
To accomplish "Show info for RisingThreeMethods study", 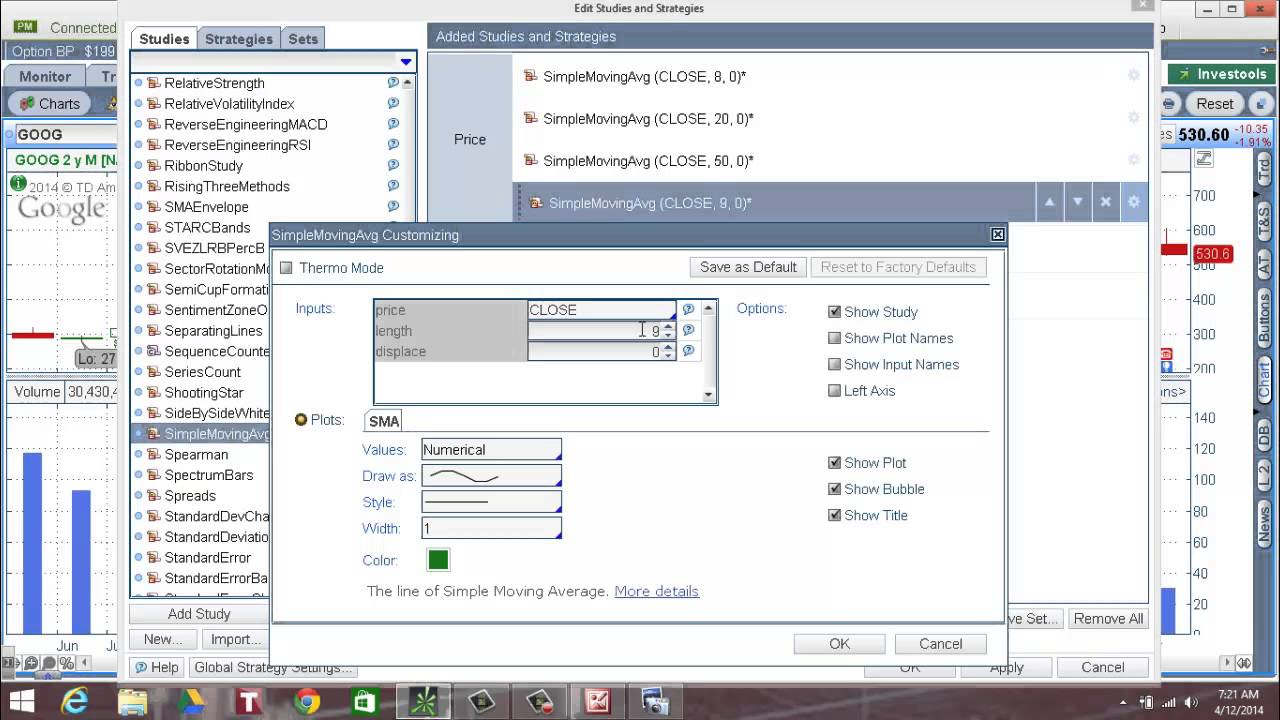I will [x=393, y=186].
